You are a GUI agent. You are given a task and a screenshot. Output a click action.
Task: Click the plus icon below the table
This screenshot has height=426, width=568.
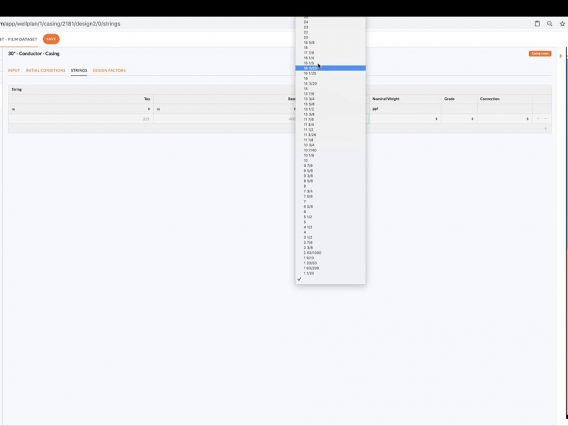pos(546,129)
